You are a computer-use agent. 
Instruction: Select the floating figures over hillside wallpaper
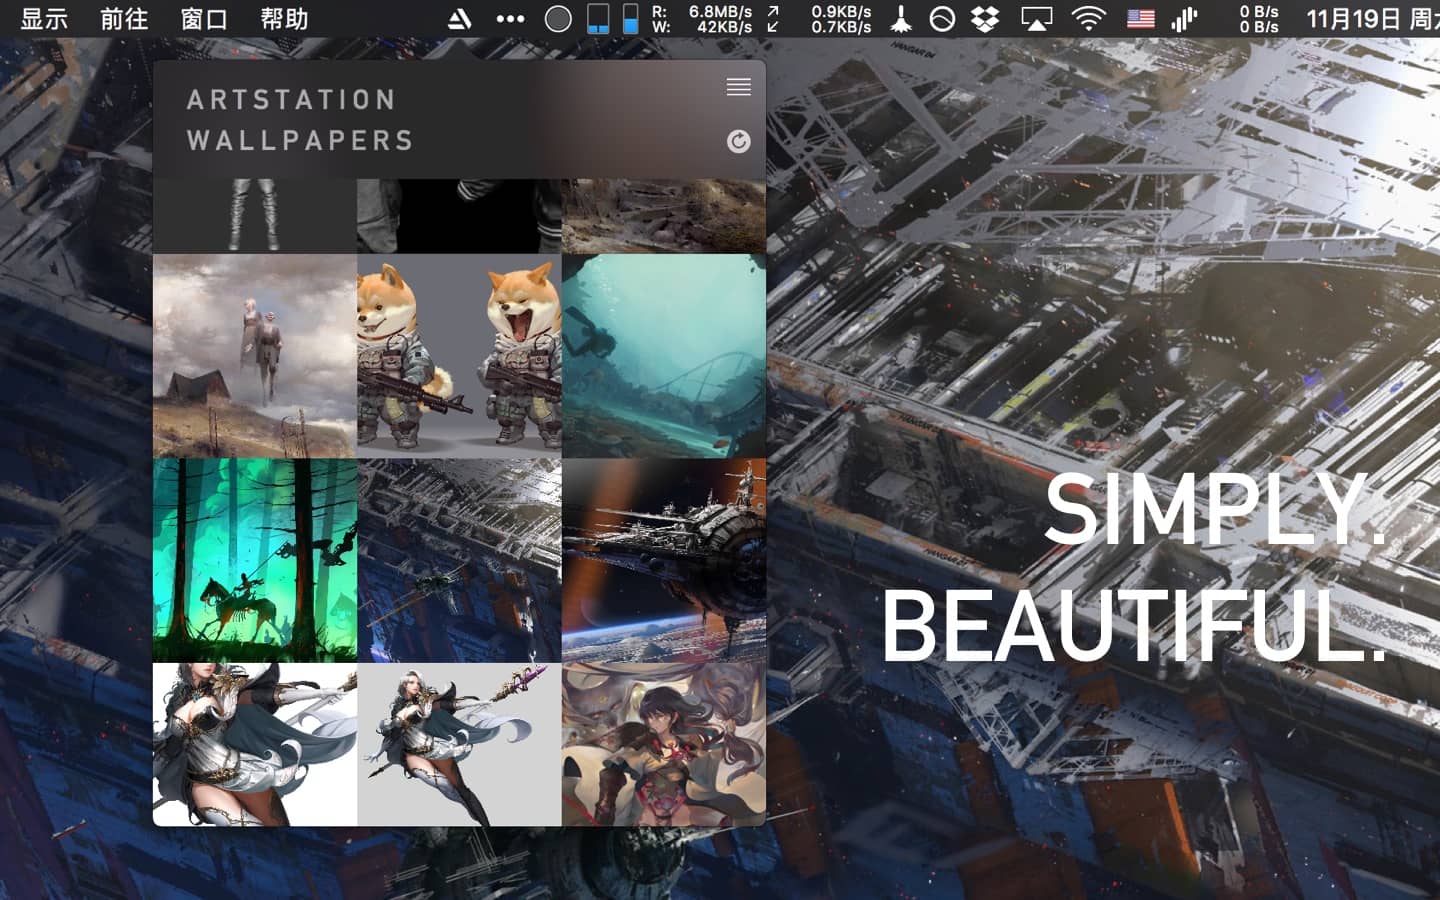coord(255,356)
